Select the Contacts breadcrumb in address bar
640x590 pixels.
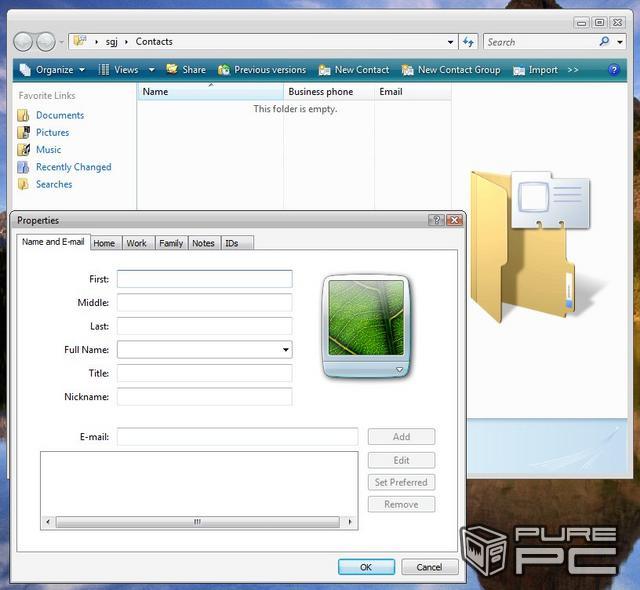pyautogui.click(x=154, y=42)
